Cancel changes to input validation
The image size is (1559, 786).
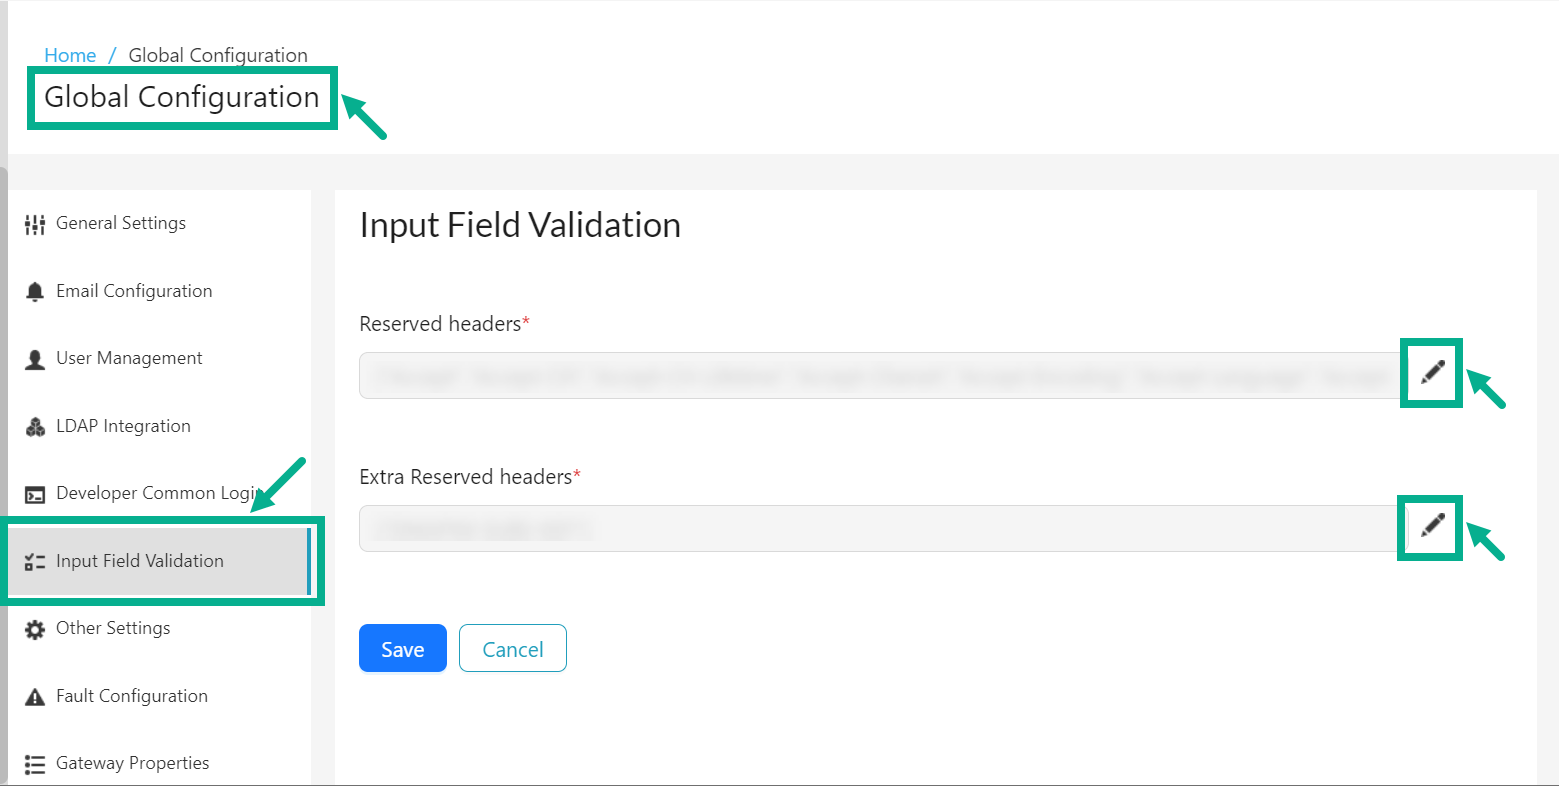tap(512, 648)
